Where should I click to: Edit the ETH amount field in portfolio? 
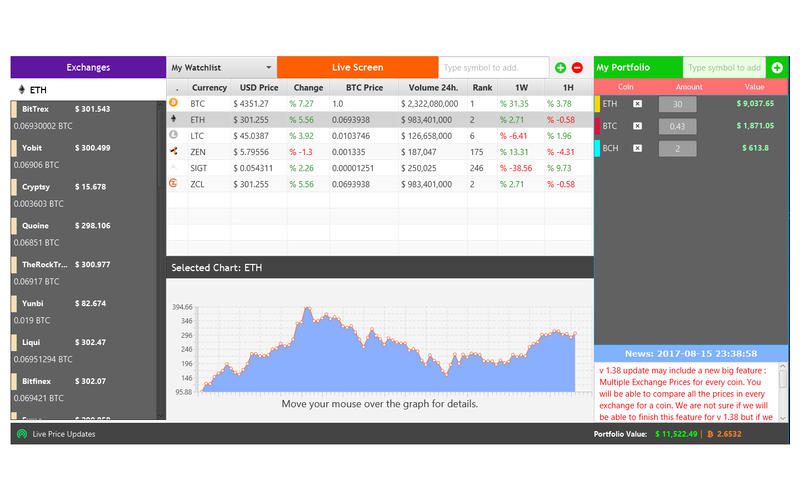click(x=677, y=104)
